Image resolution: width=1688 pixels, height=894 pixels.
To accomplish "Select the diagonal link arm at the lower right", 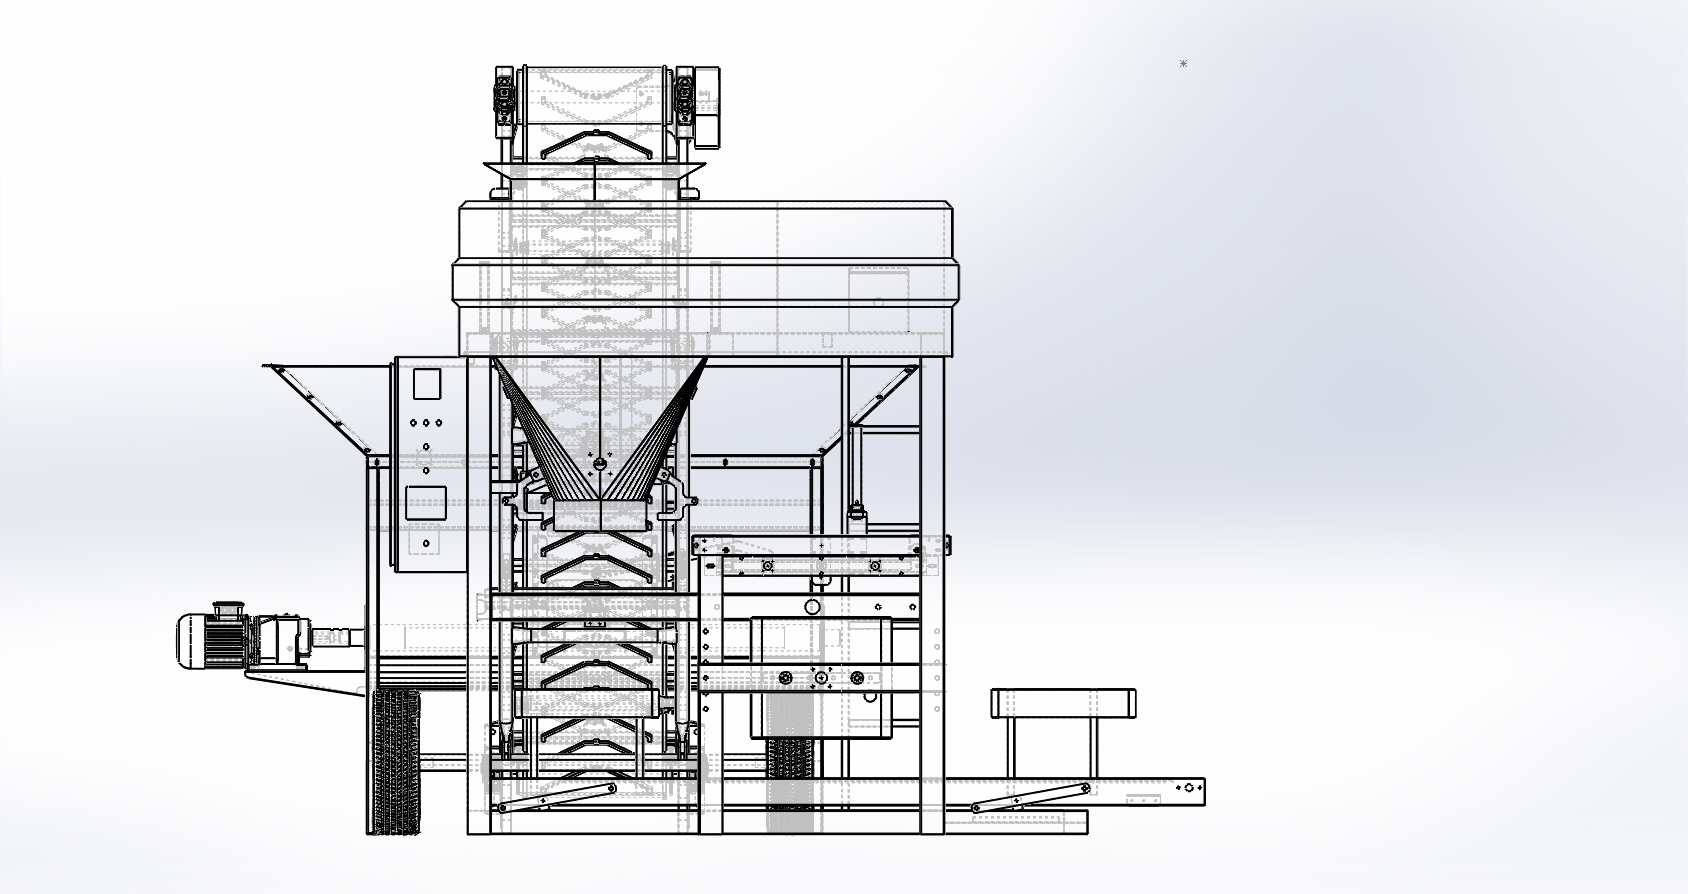I will click(1031, 798).
